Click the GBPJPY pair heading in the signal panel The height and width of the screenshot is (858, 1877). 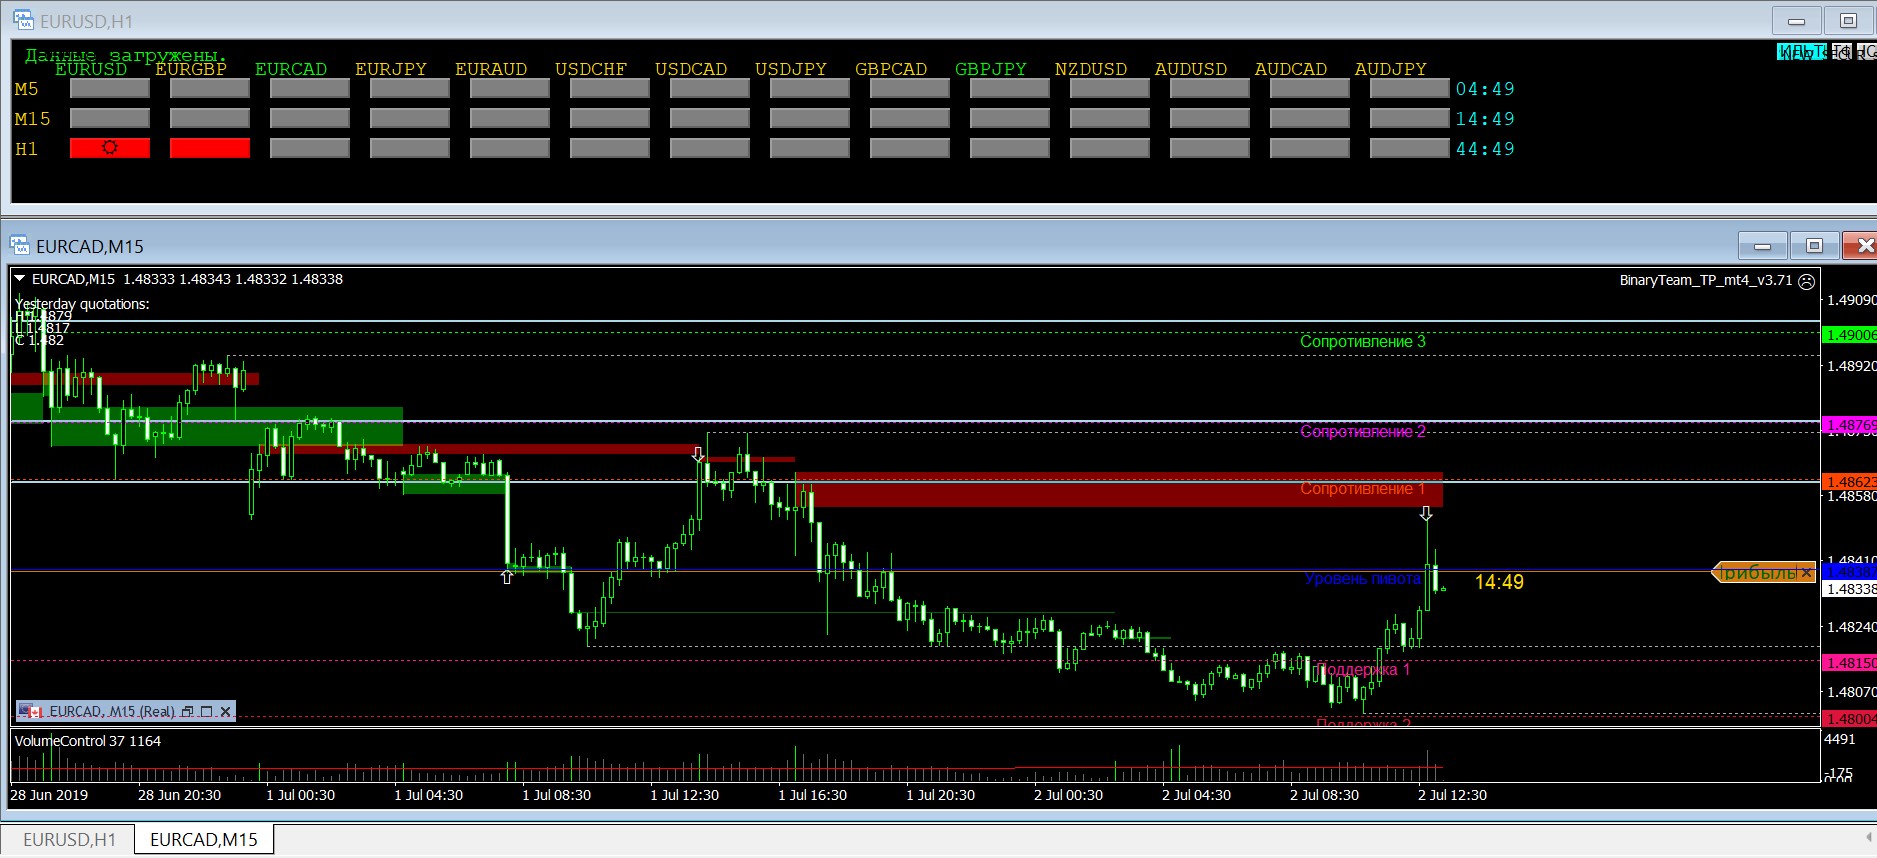pyautogui.click(x=991, y=69)
